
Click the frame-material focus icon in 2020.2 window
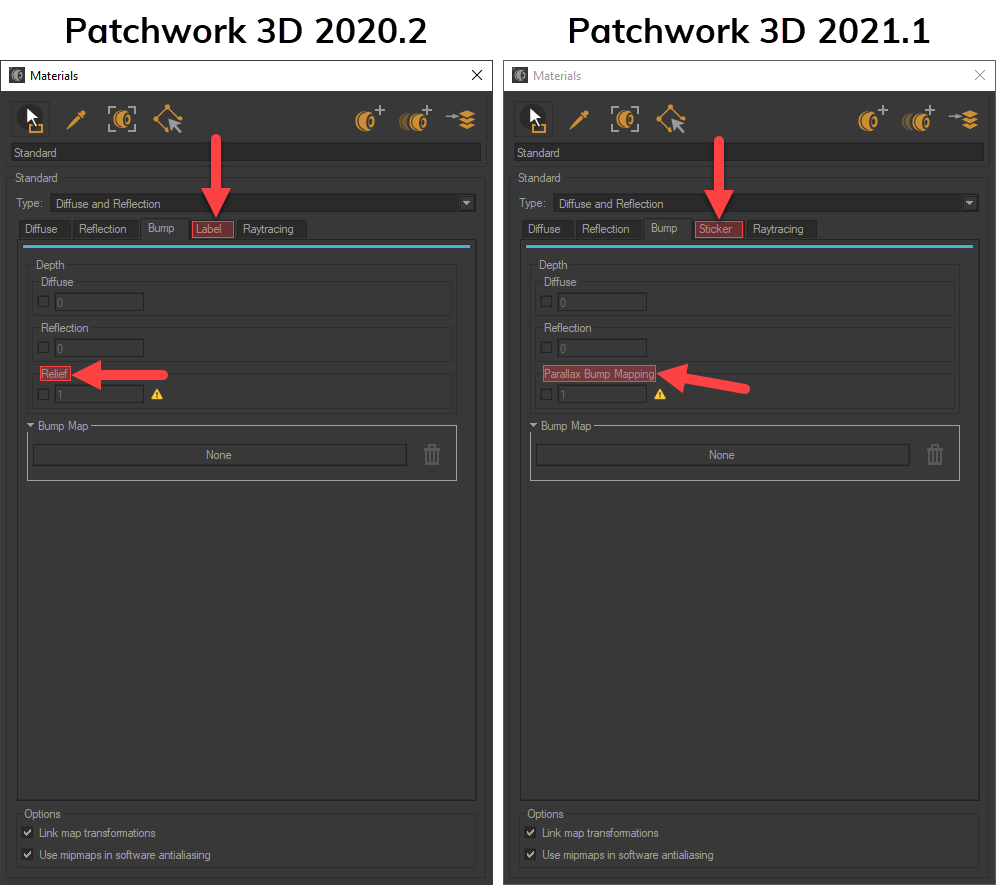point(122,119)
